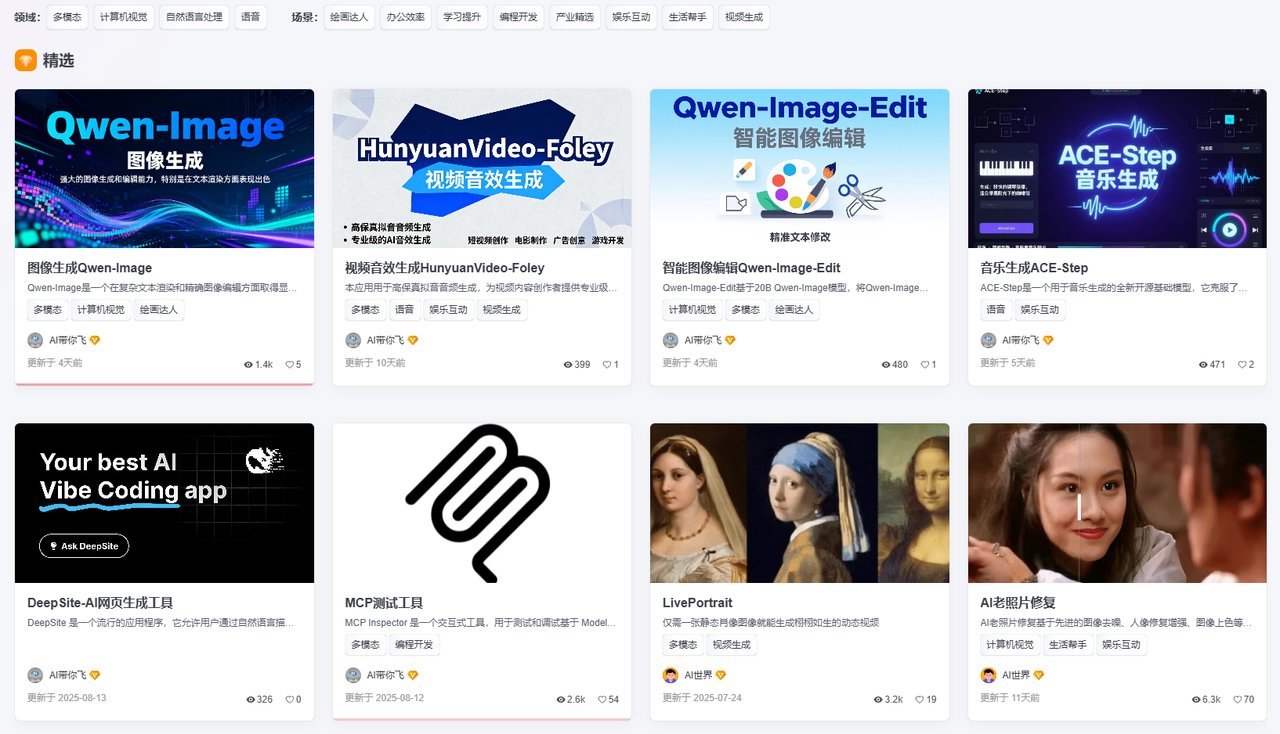Viewport: 1280px width, 734px height.
Task: Click 更新于 2025-08-13 text on DeepSite card
Action: pos(67,698)
